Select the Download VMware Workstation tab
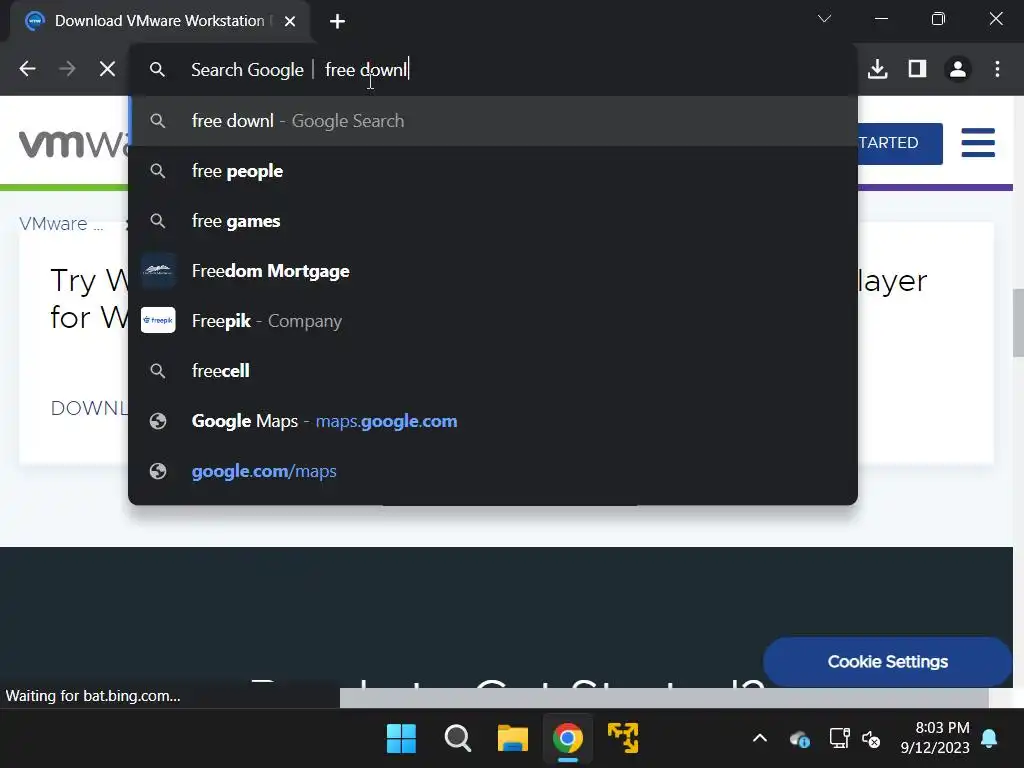1024x768 pixels. (x=159, y=22)
